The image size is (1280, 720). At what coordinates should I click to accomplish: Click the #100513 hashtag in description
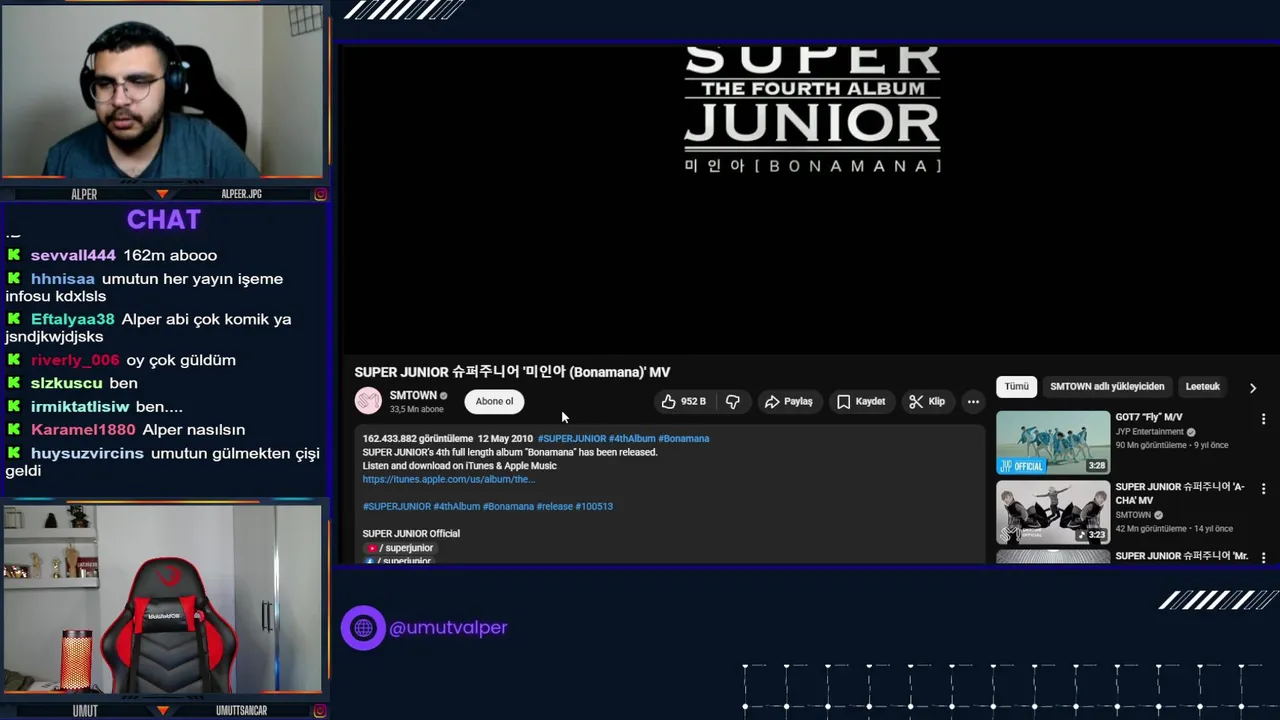click(x=594, y=506)
